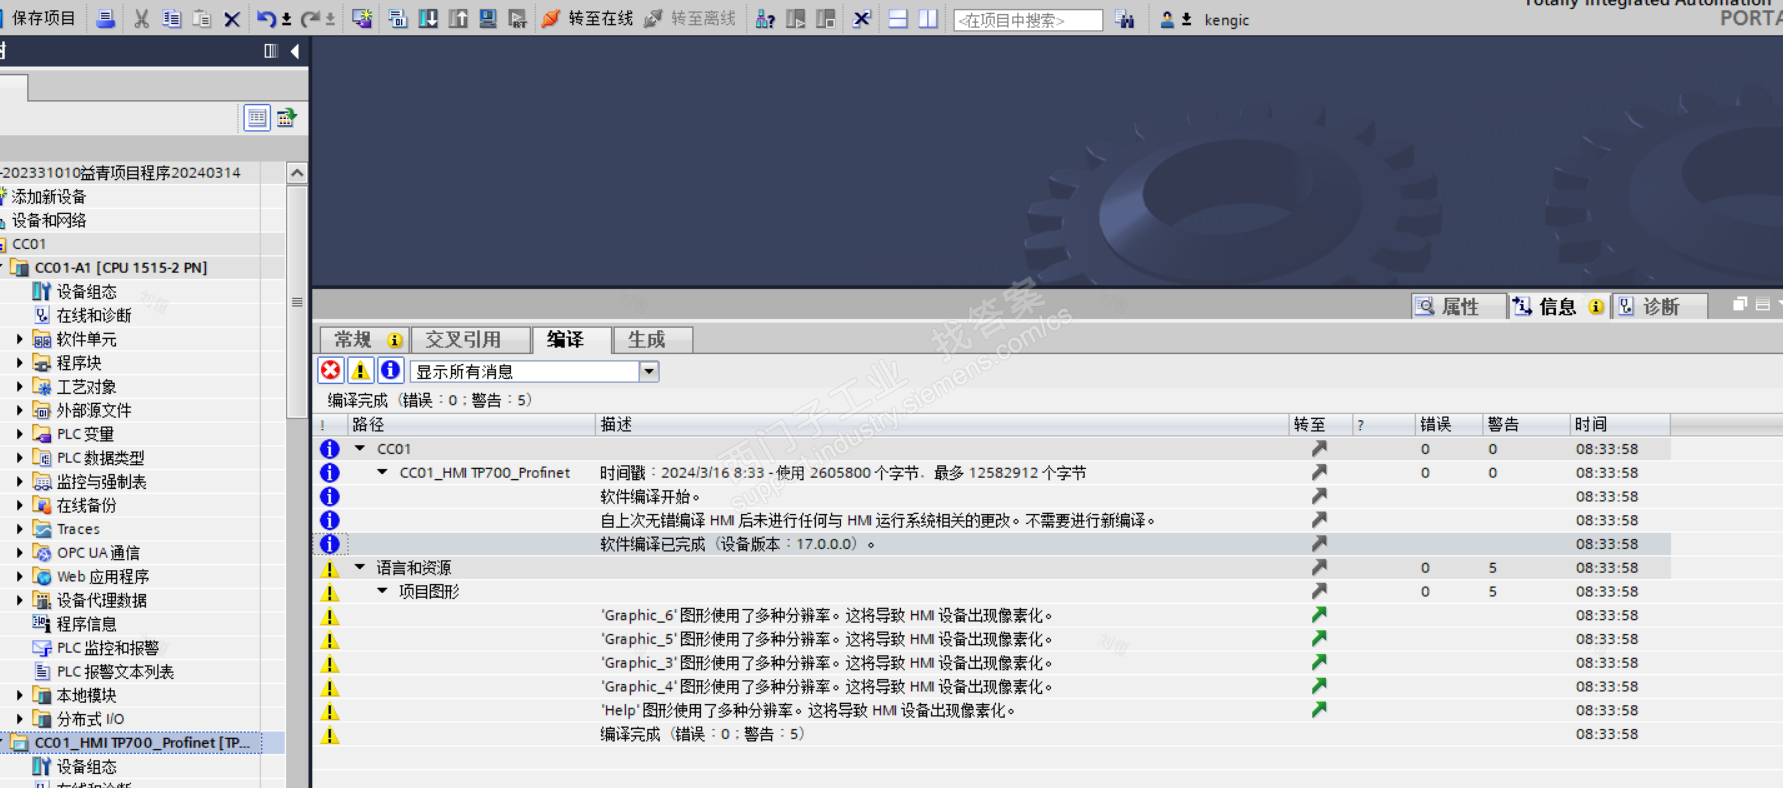Expand the 分布式 I/O node
1783x788 pixels.
point(20,719)
